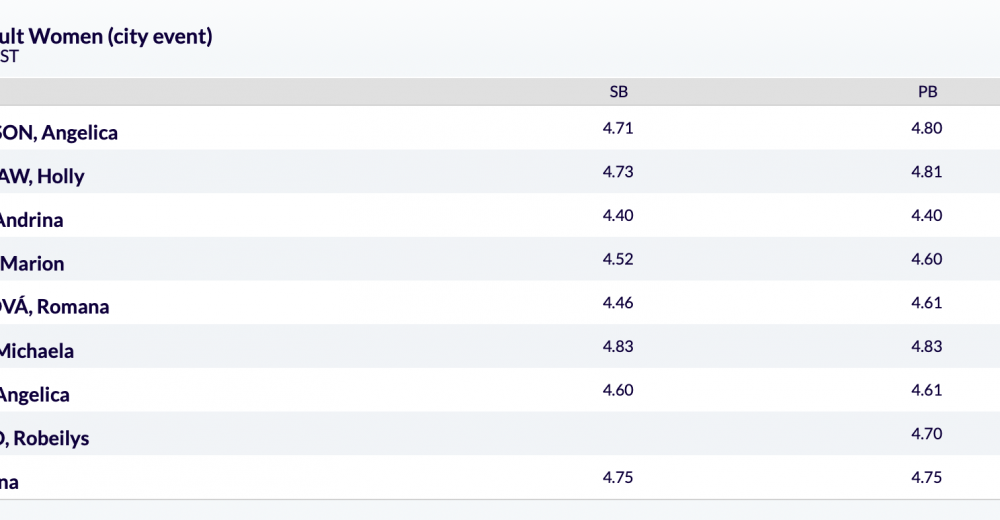Screen dimensions: 1000x520
Task: Click the 4.52 season best for Marion
Action: (x=618, y=259)
